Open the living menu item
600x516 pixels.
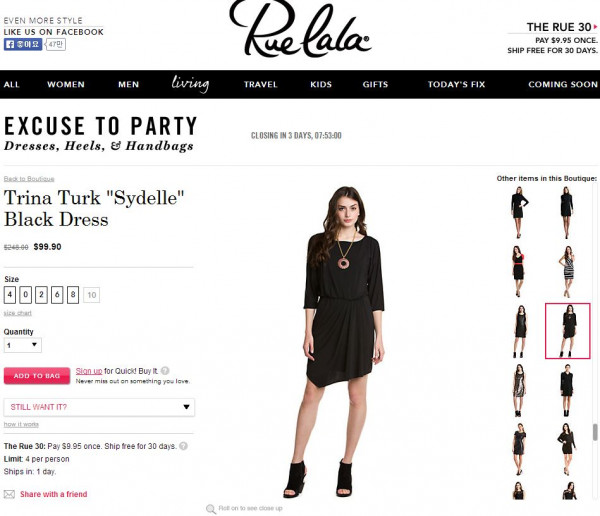190,84
